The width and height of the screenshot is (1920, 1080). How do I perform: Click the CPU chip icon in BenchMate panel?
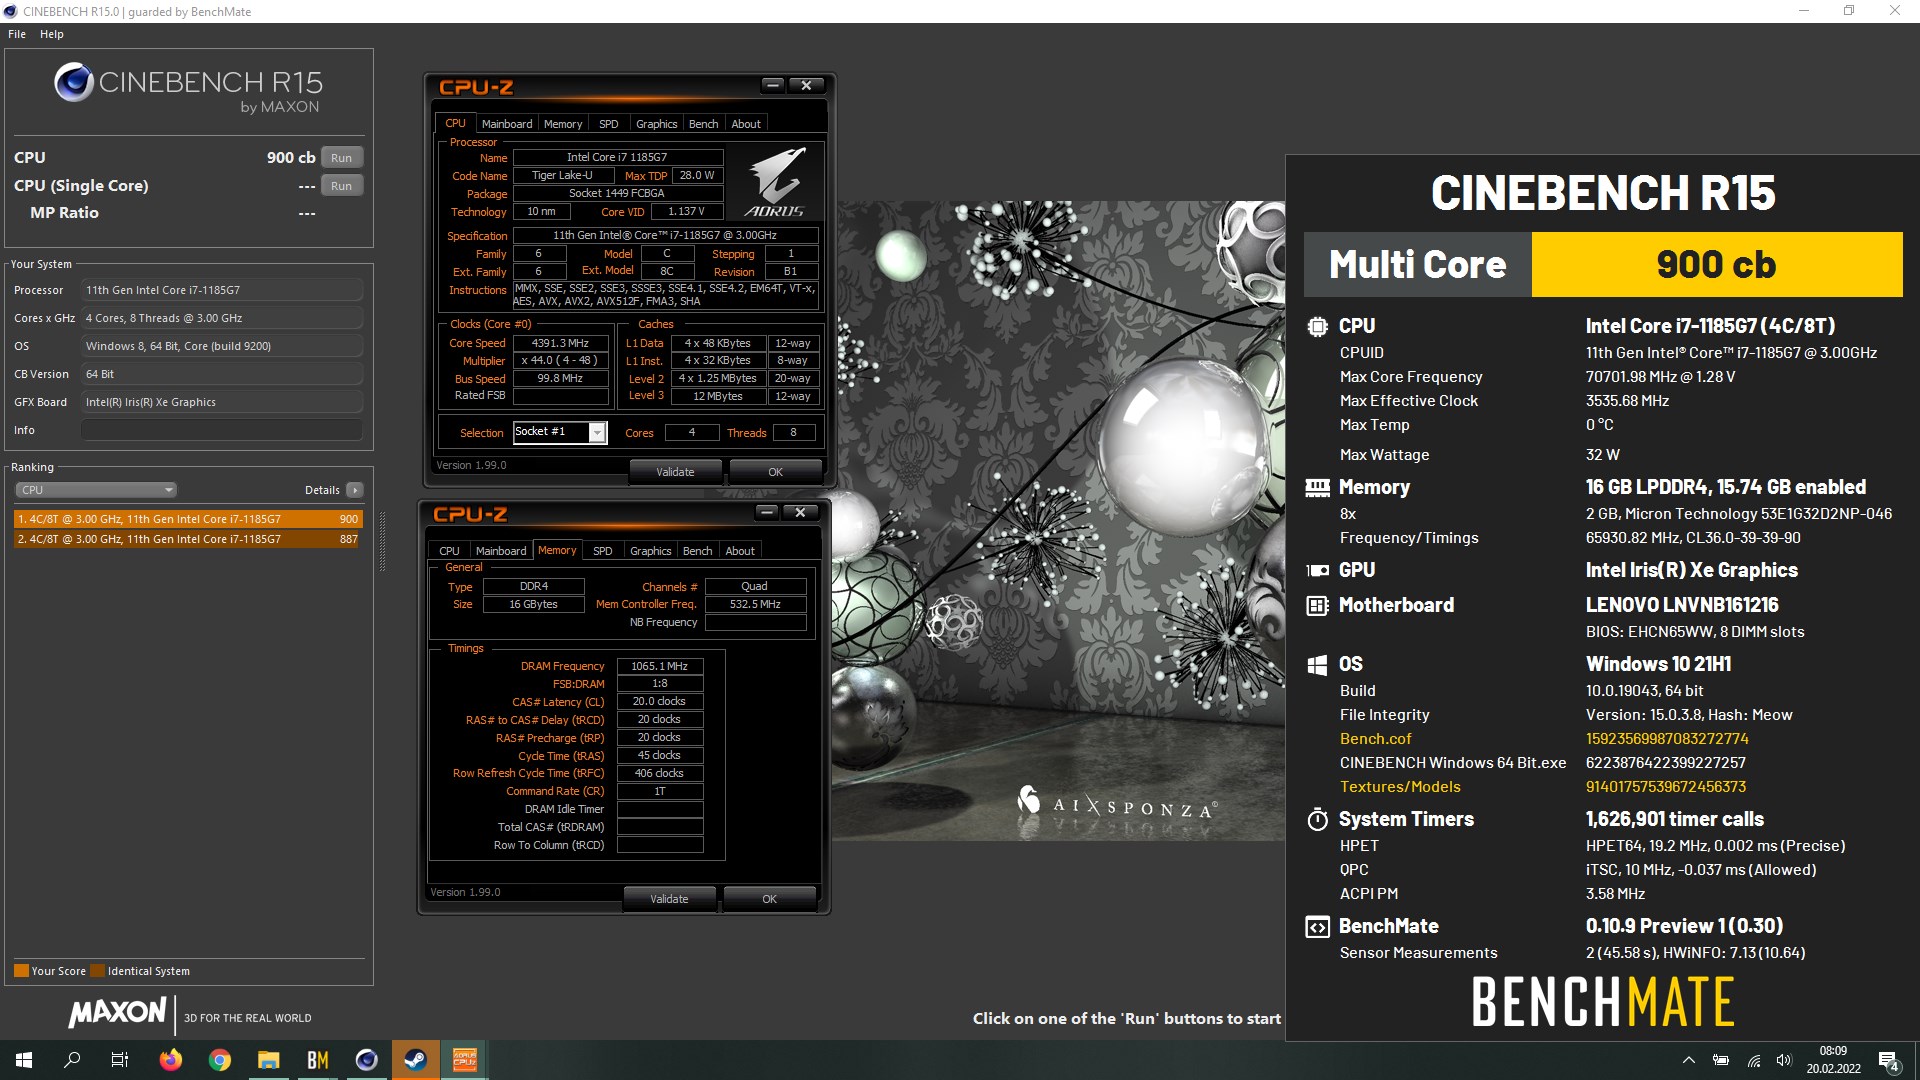click(1317, 326)
